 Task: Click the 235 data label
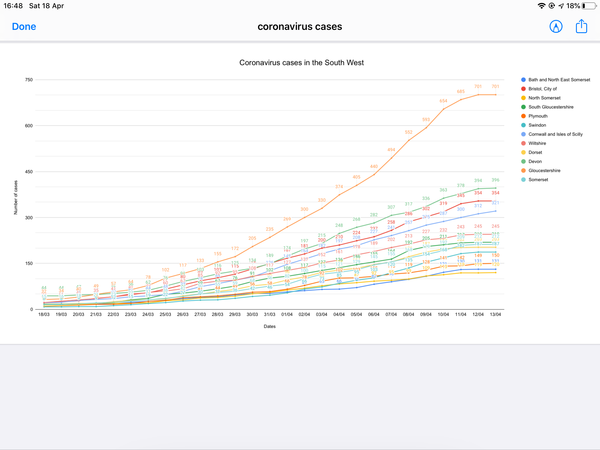pyautogui.click(x=269, y=229)
